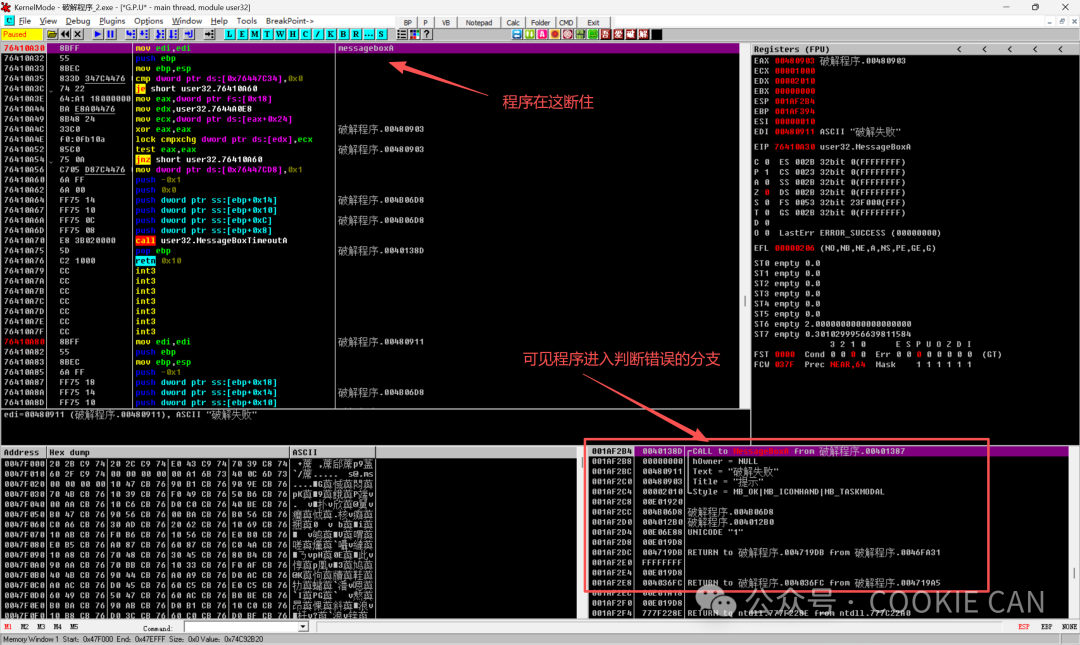Toggle EBP stack addressing mode in status bar

[1046, 626]
